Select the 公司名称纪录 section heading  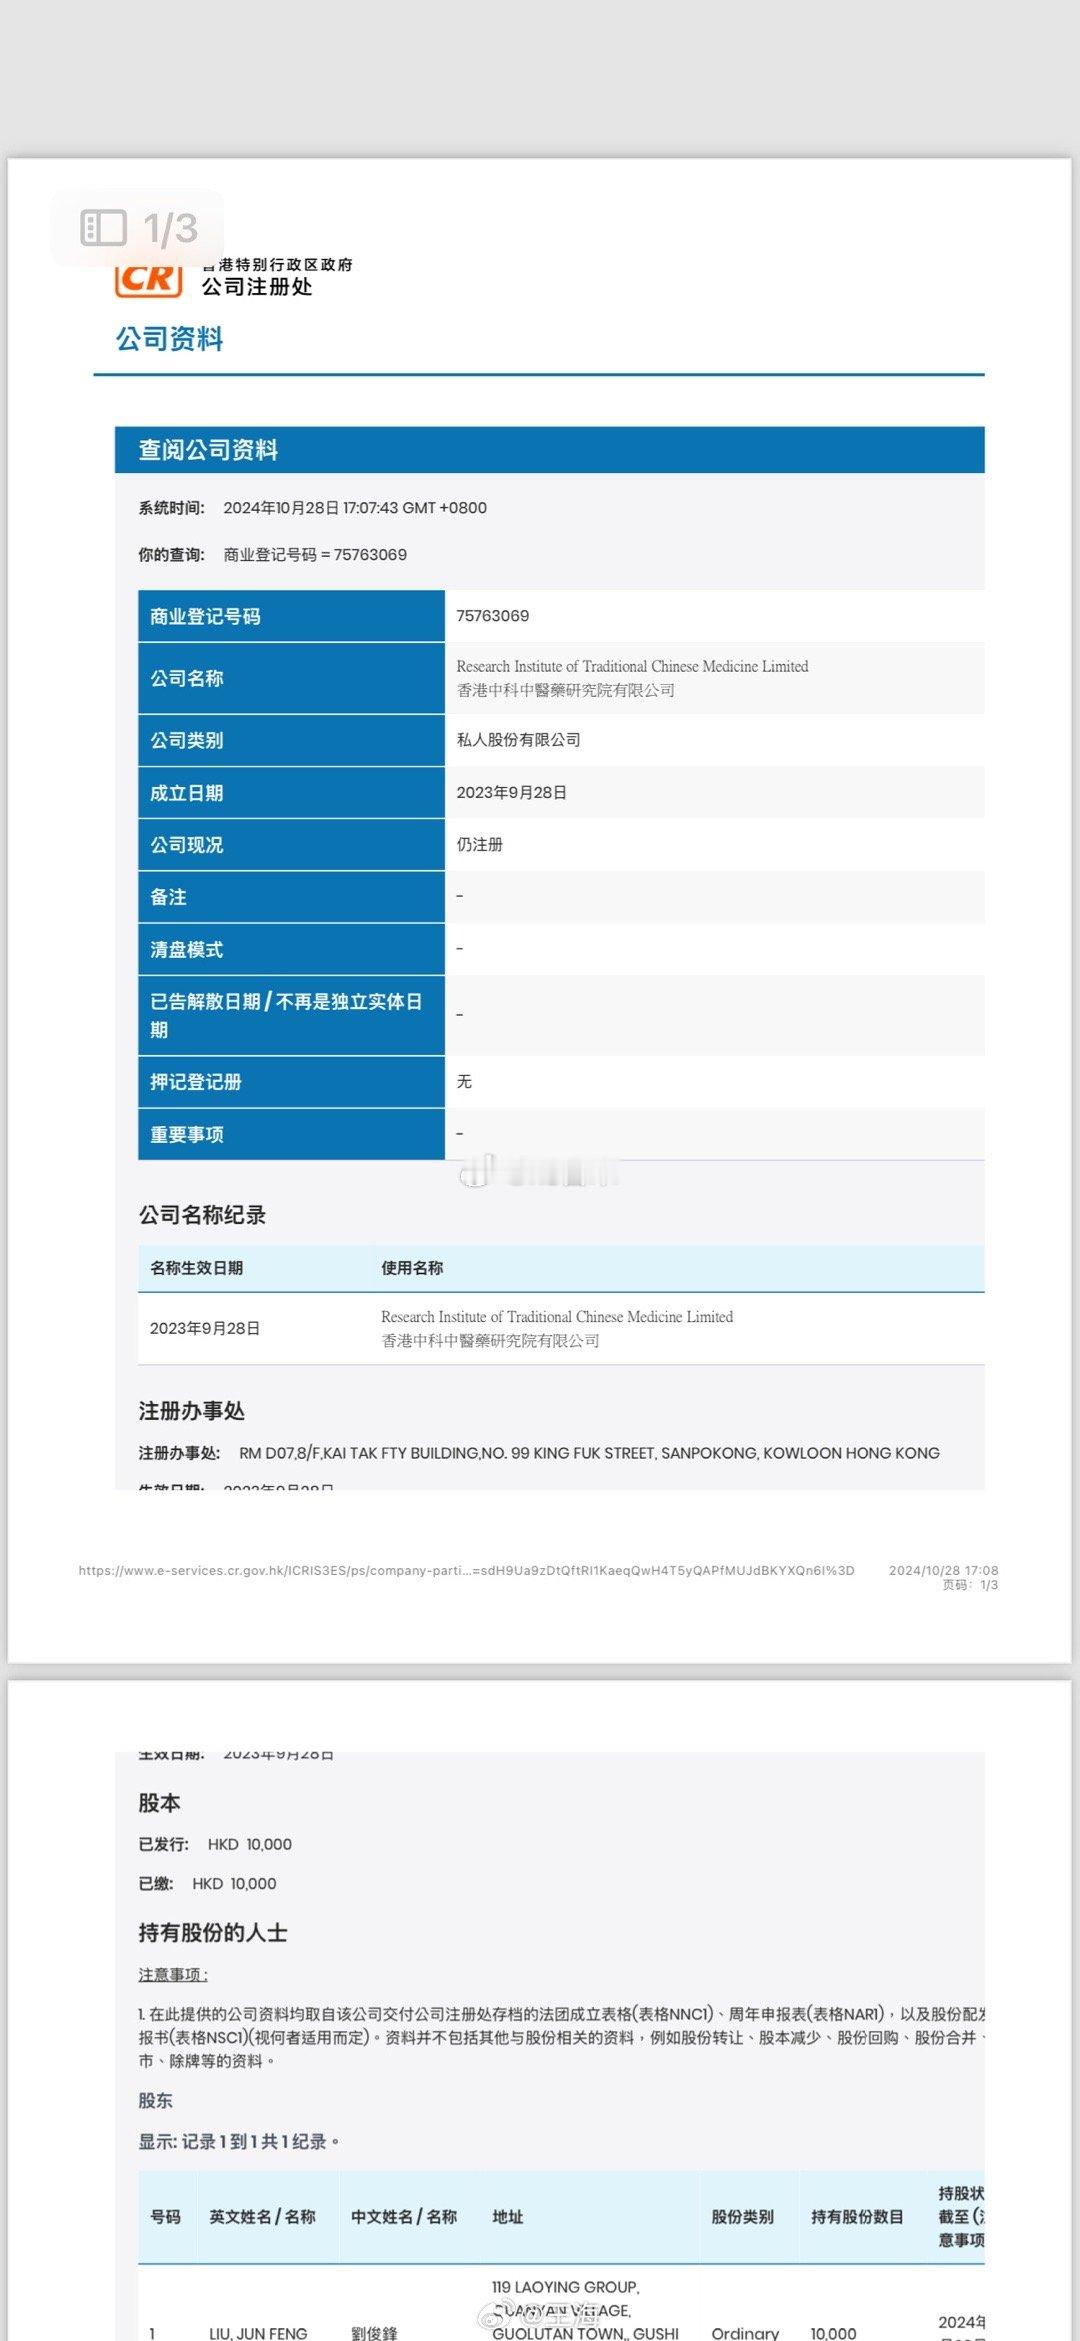[x=202, y=1215]
